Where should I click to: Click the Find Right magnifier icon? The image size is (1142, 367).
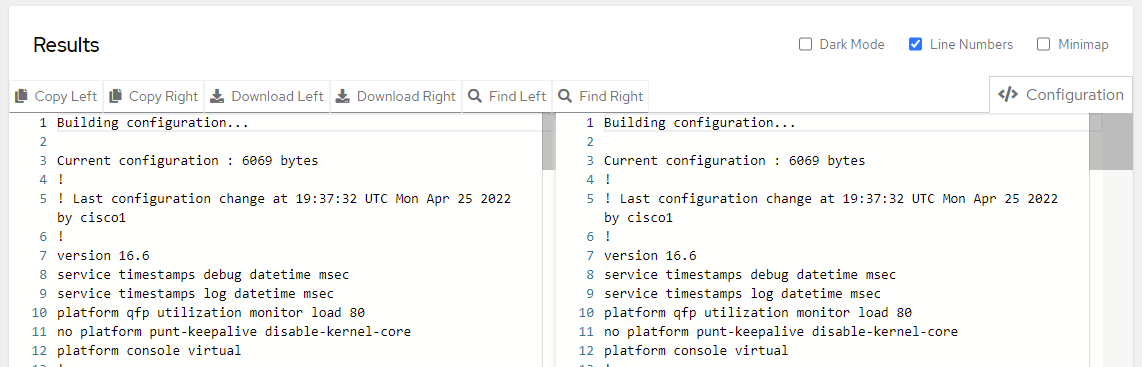[565, 96]
